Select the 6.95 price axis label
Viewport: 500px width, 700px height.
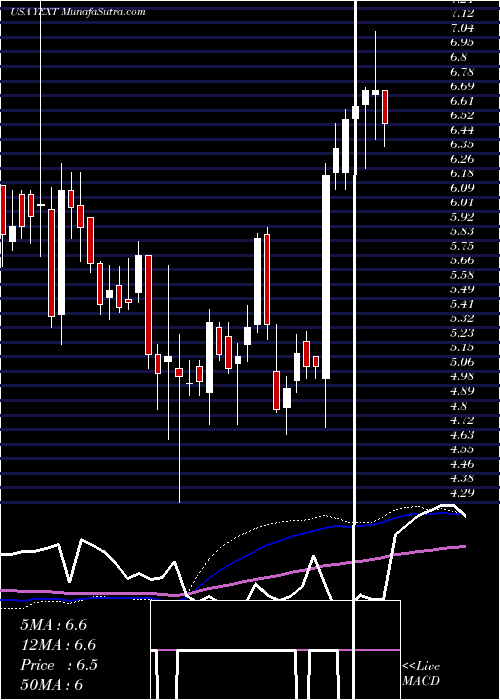click(462, 42)
